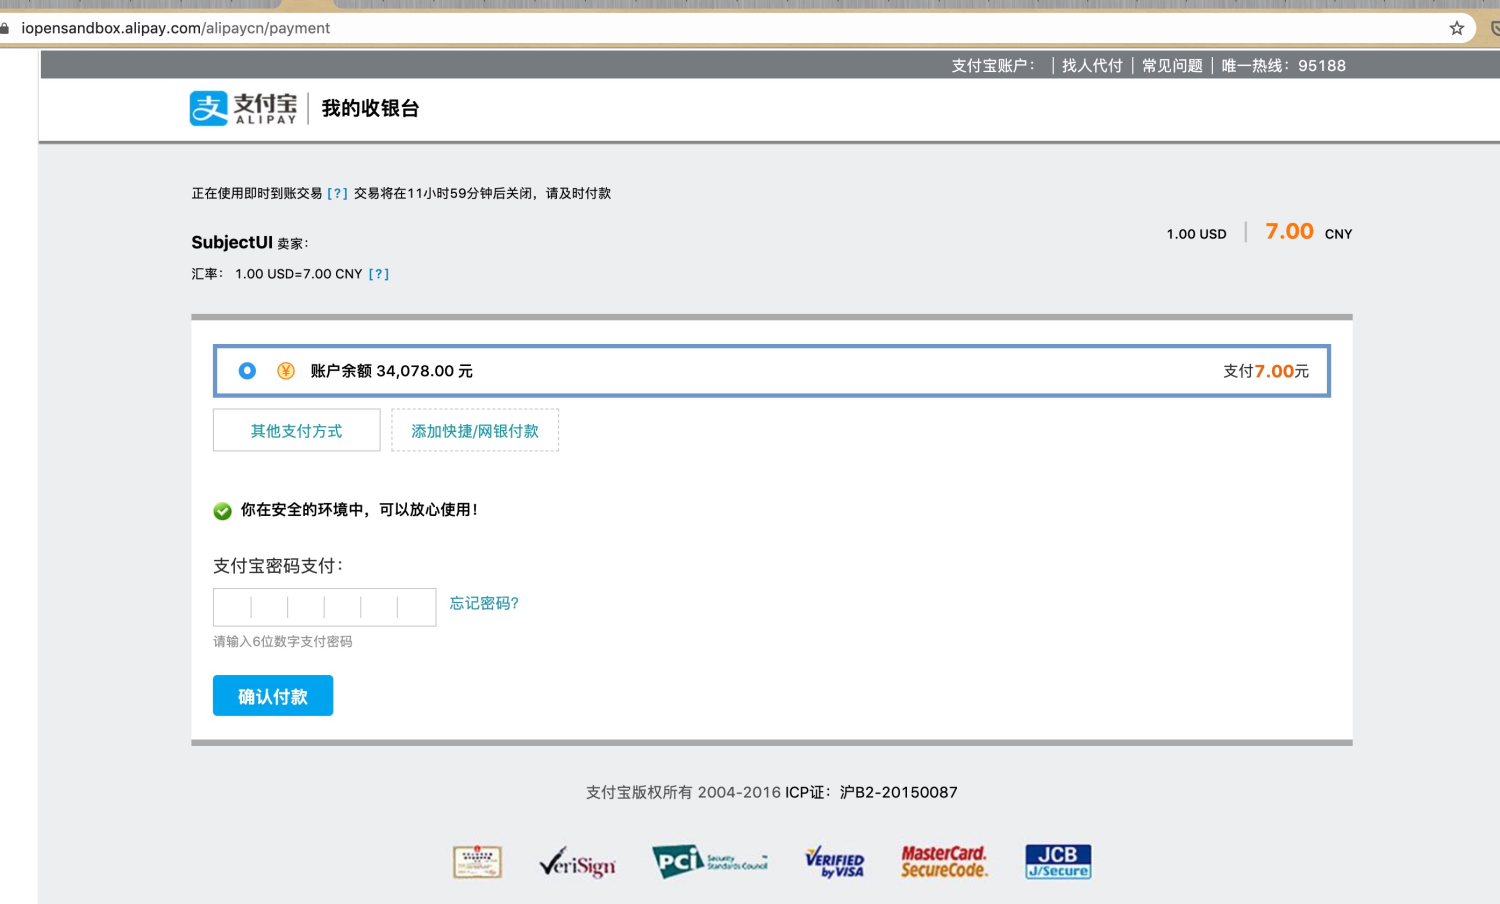The width and height of the screenshot is (1500, 904).
Task: Click the green security checkmark icon
Action: (222, 511)
